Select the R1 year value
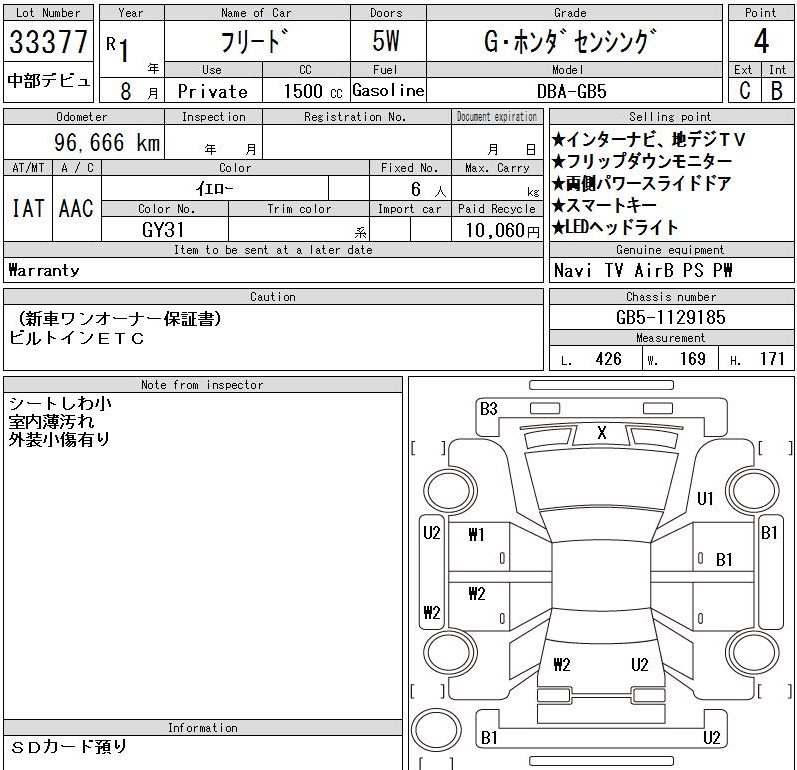797x770 pixels. 118,48
